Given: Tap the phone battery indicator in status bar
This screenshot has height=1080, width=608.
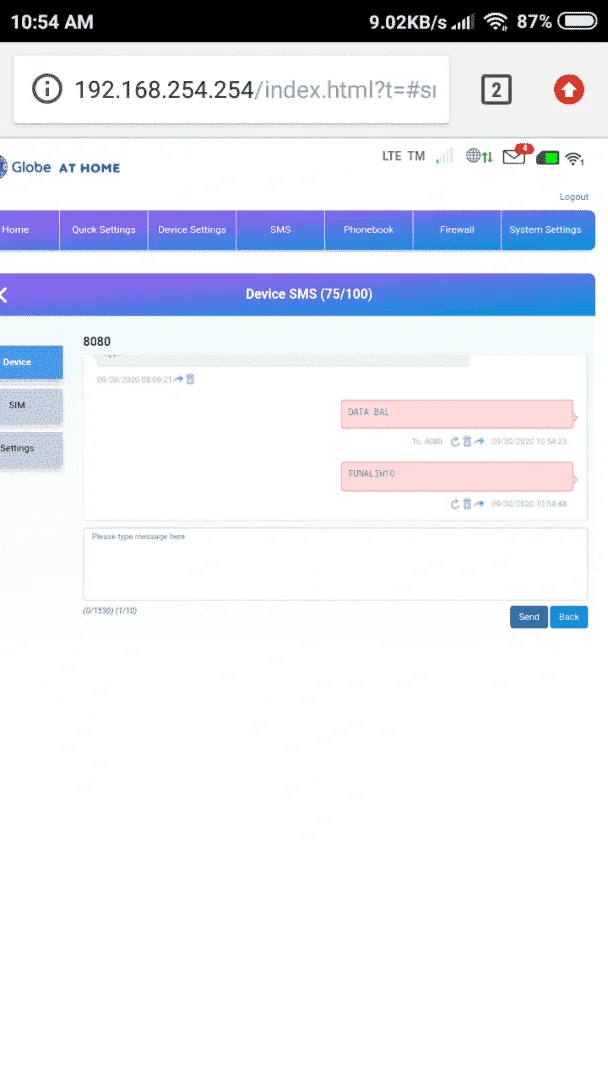Looking at the screenshot, I should point(577,21).
